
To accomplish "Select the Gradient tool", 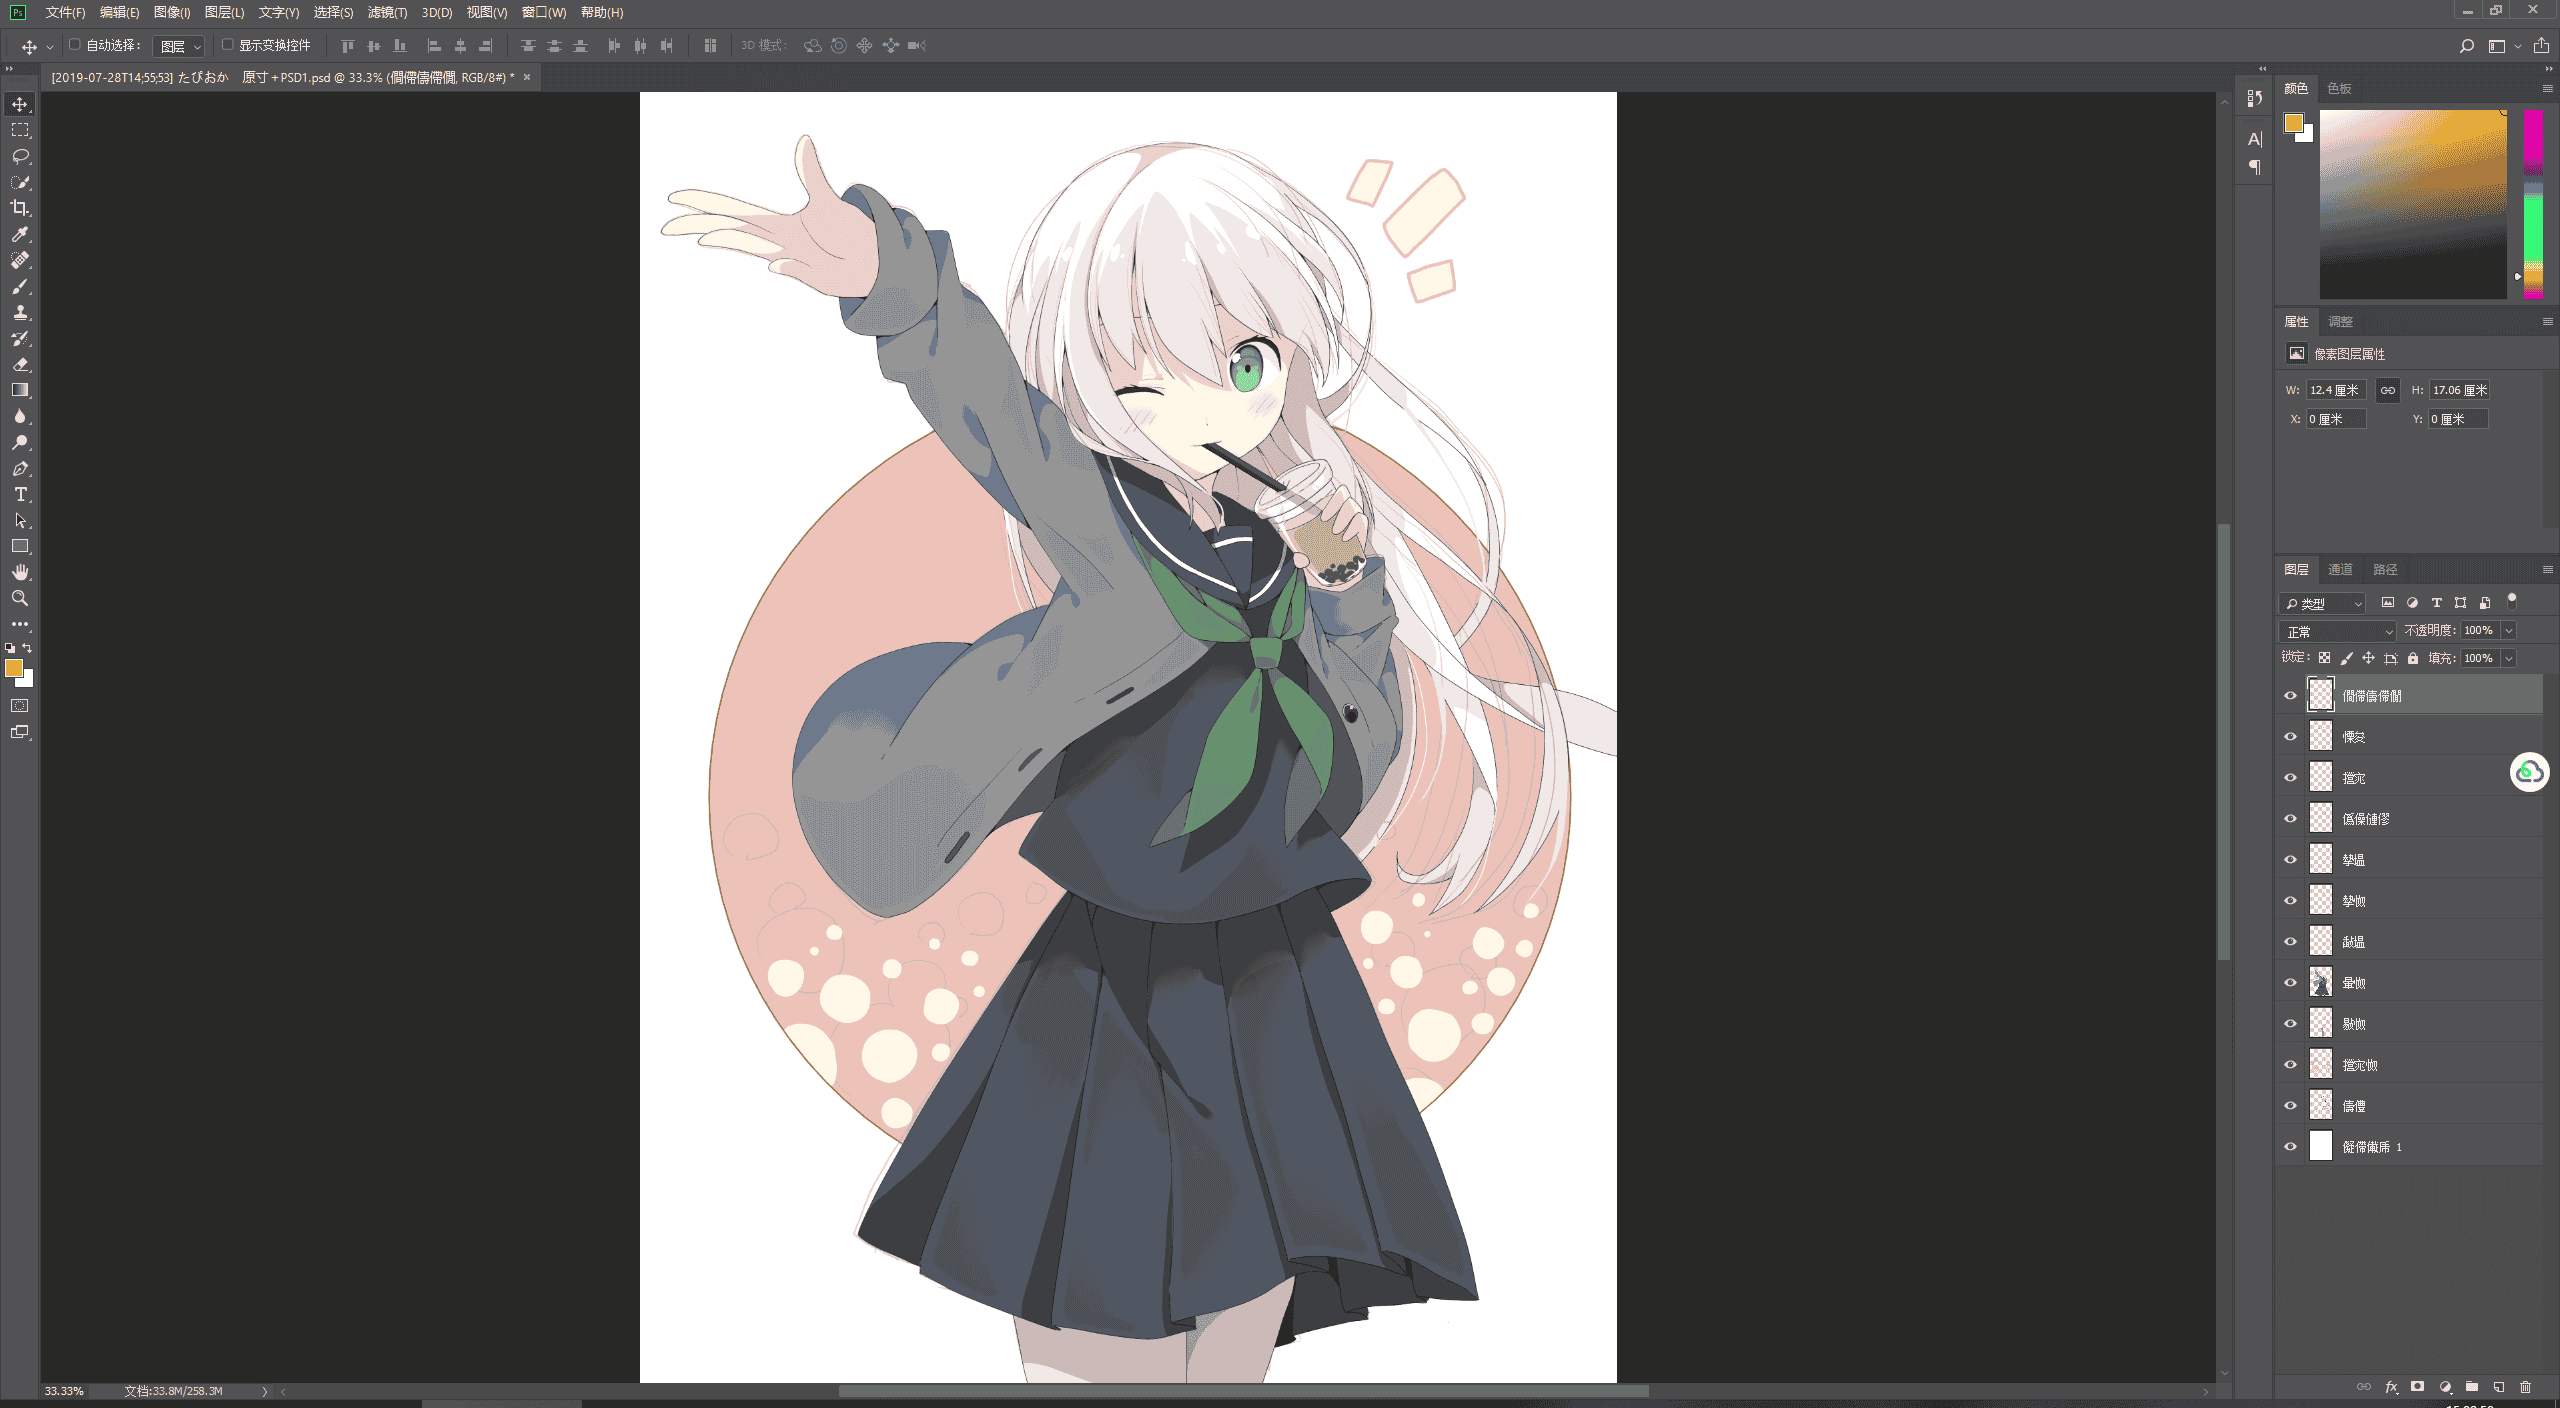I will tap(20, 390).
